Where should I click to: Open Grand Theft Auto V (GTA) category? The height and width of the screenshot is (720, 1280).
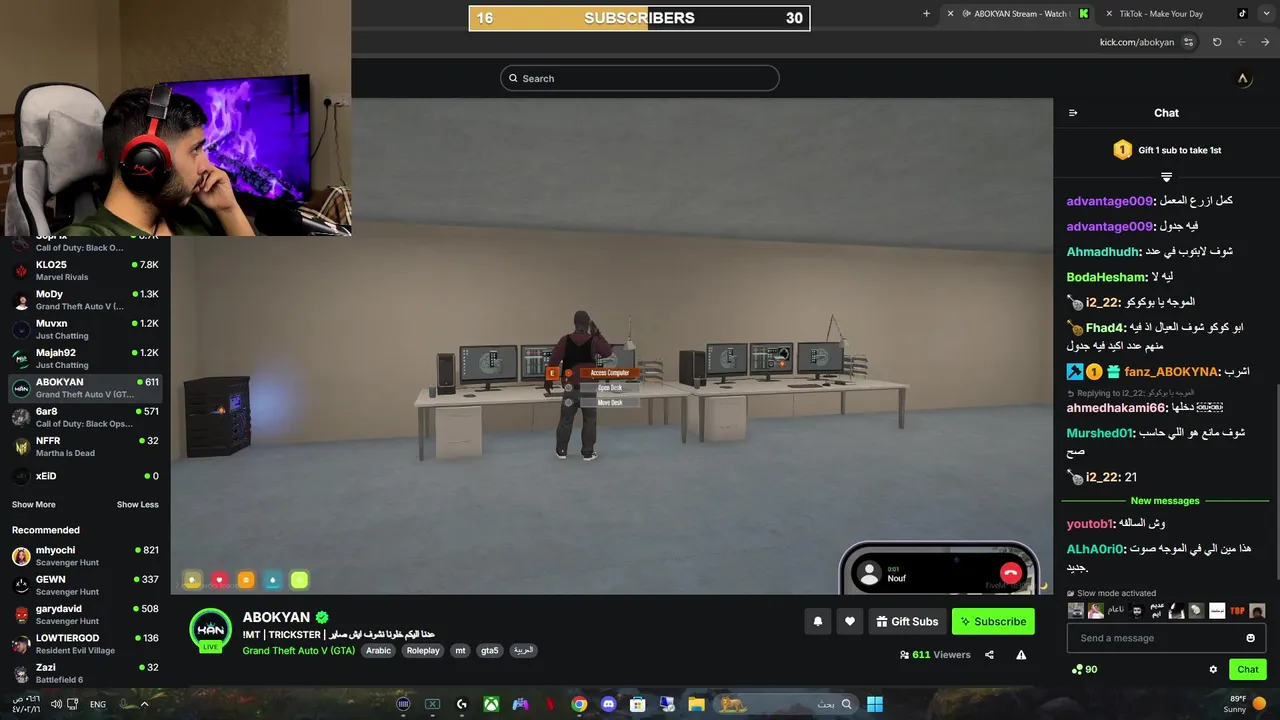click(x=298, y=650)
